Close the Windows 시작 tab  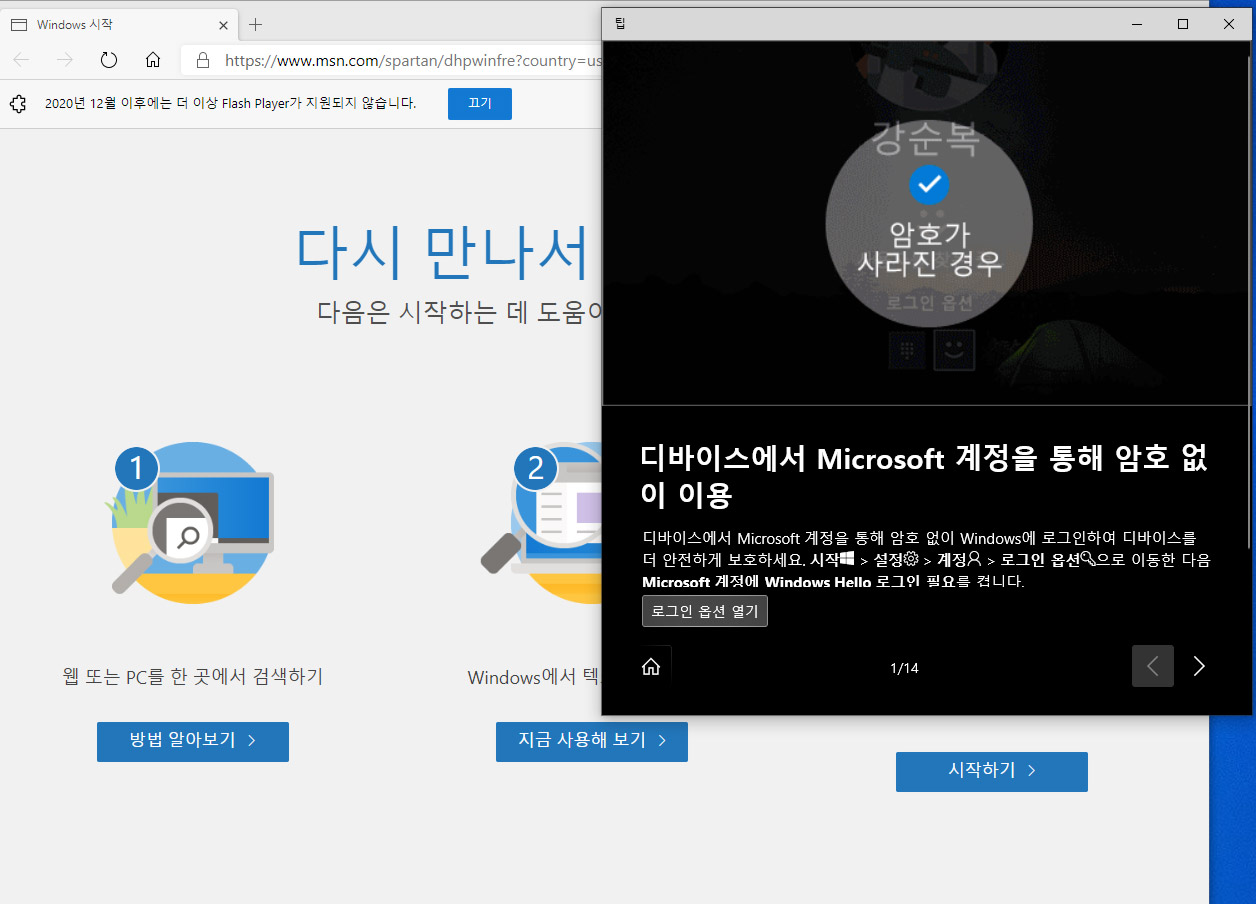(223, 24)
